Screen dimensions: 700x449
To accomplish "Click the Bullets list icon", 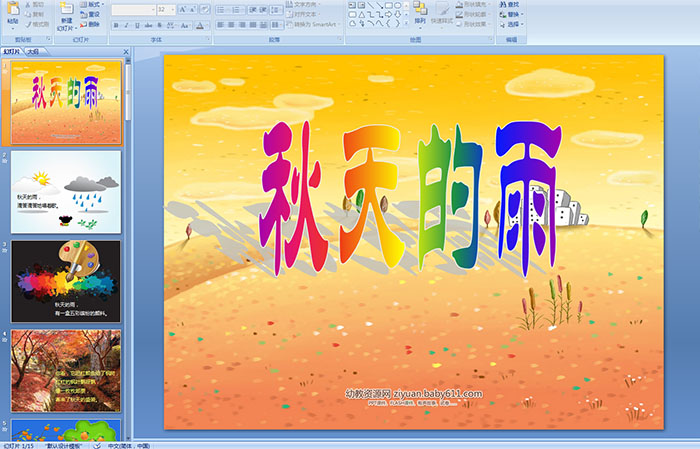I will click(221, 9).
